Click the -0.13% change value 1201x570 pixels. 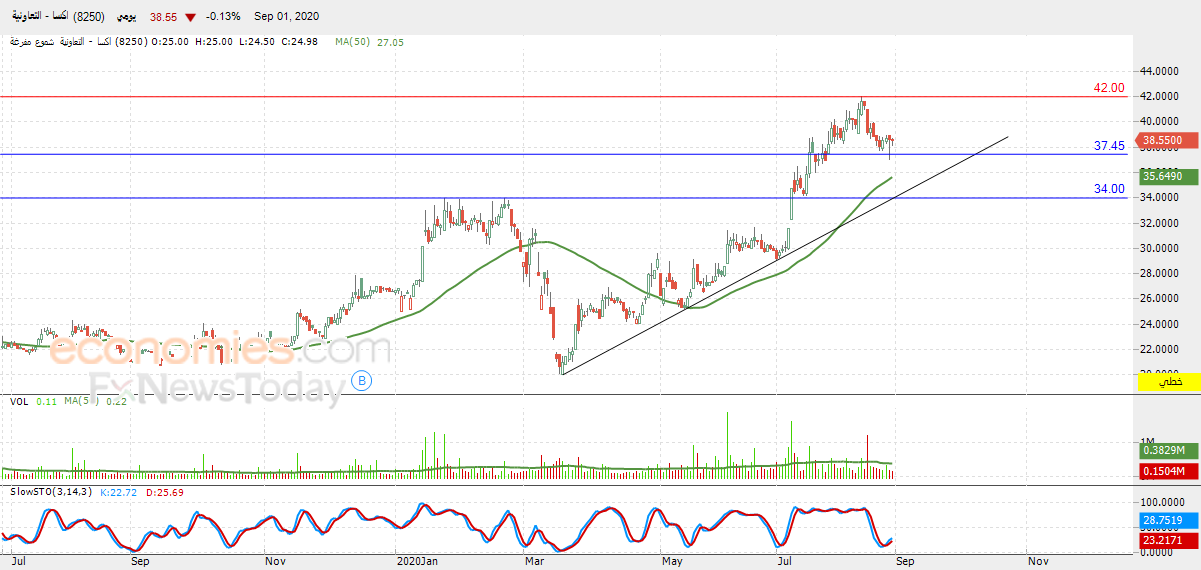(222, 18)
